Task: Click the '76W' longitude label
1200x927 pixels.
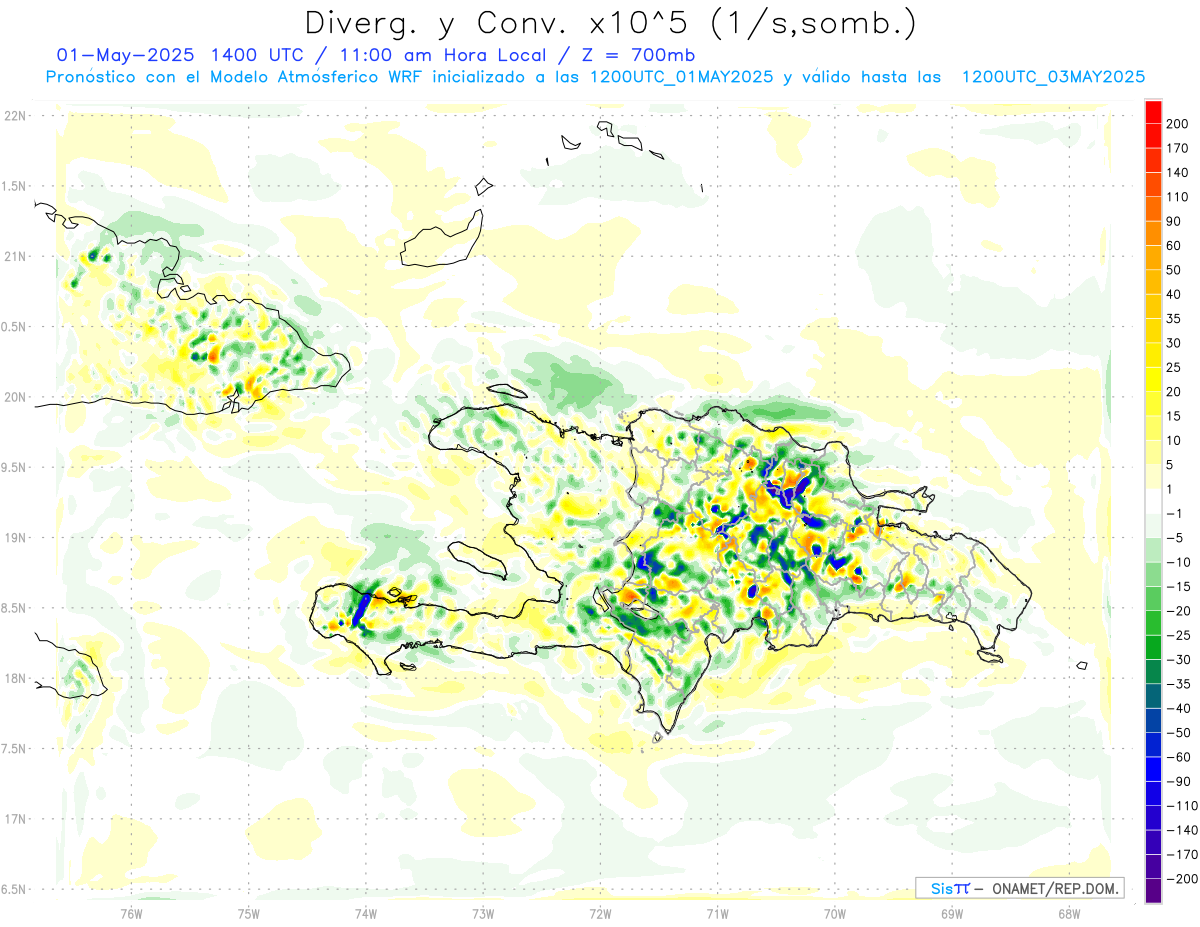Action: (x=131, y=913)
